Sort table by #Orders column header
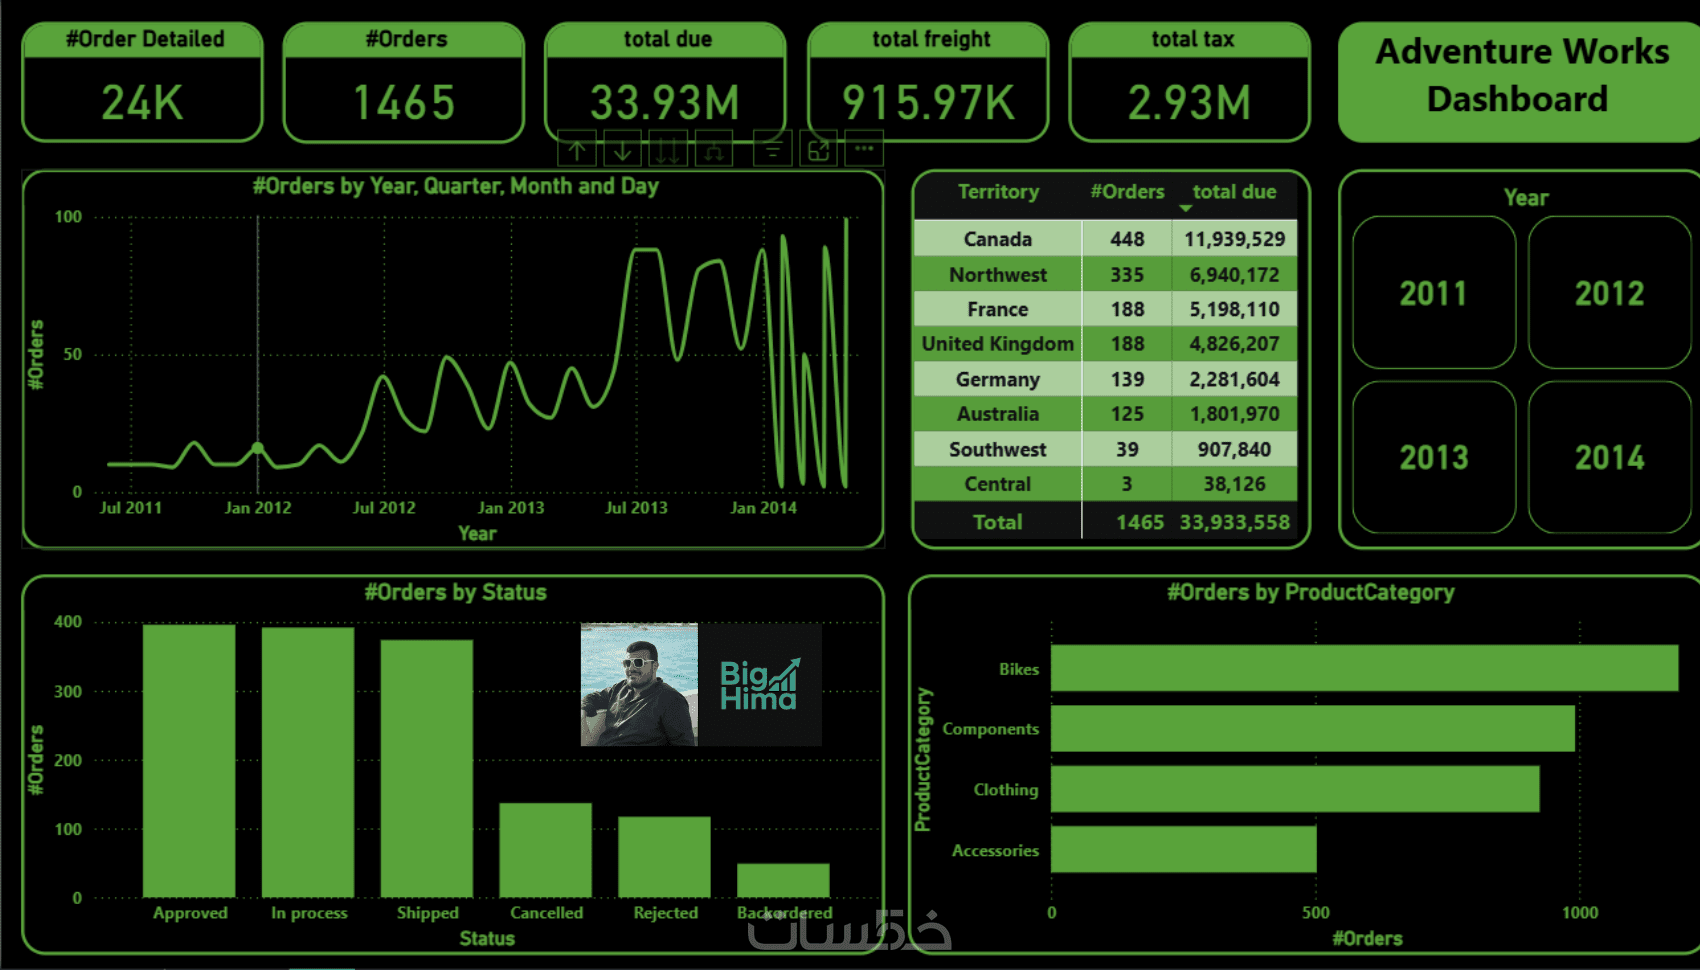 (1127, 192)
